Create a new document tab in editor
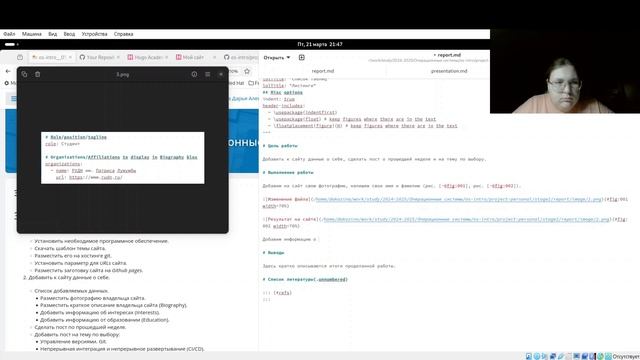The height and width of the screenshot is (360, 640). (302, 58)
